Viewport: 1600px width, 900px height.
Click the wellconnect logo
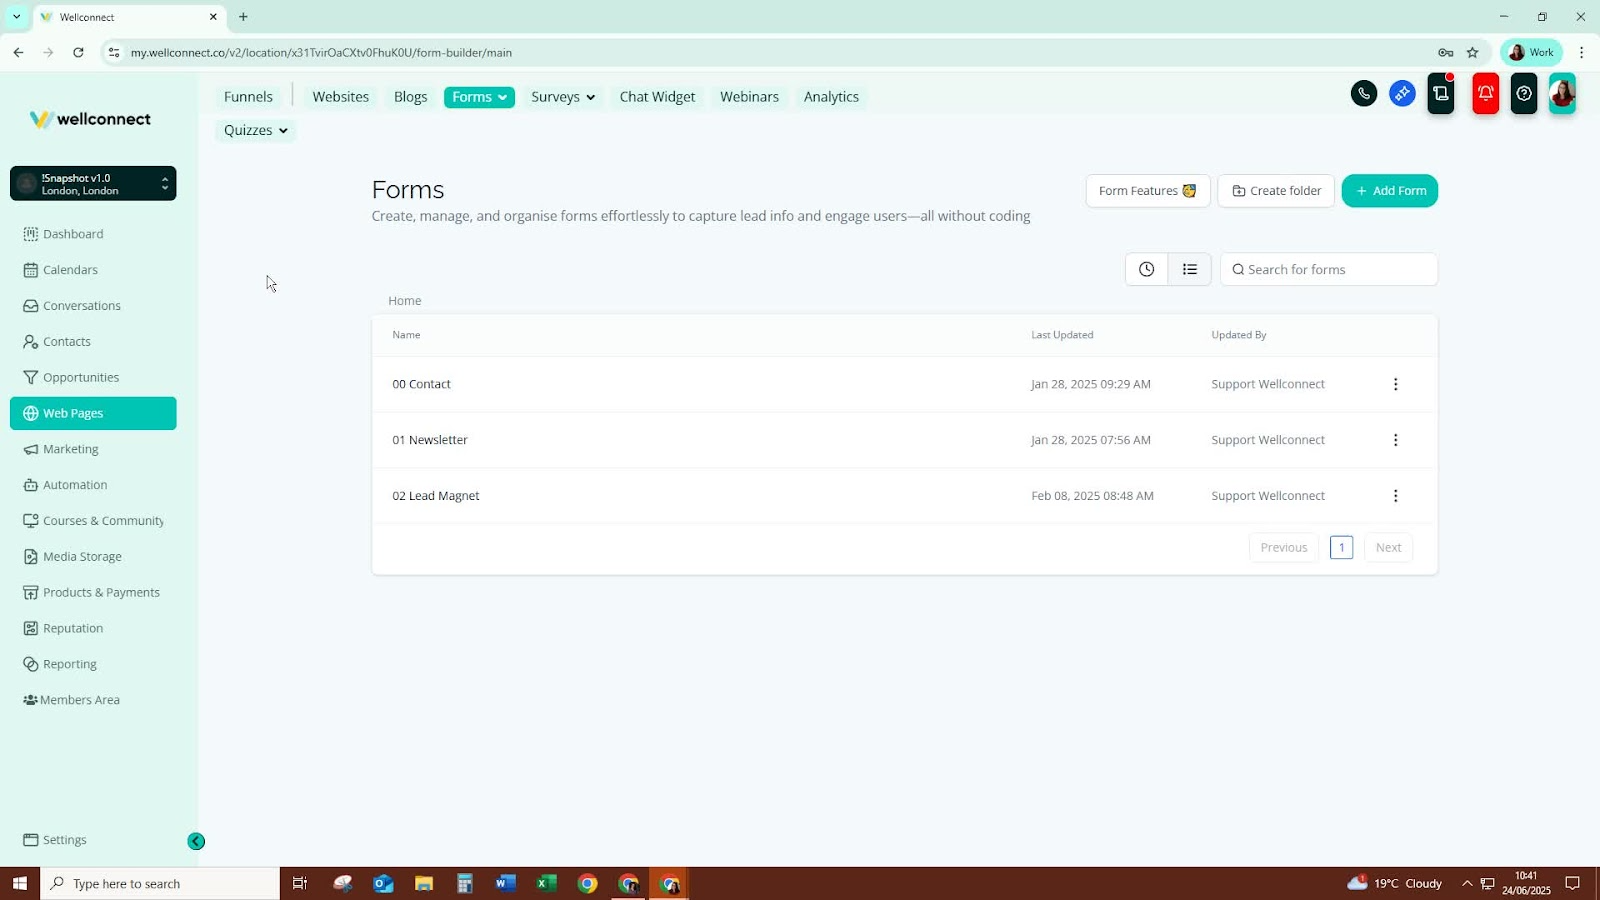point(90,119)
